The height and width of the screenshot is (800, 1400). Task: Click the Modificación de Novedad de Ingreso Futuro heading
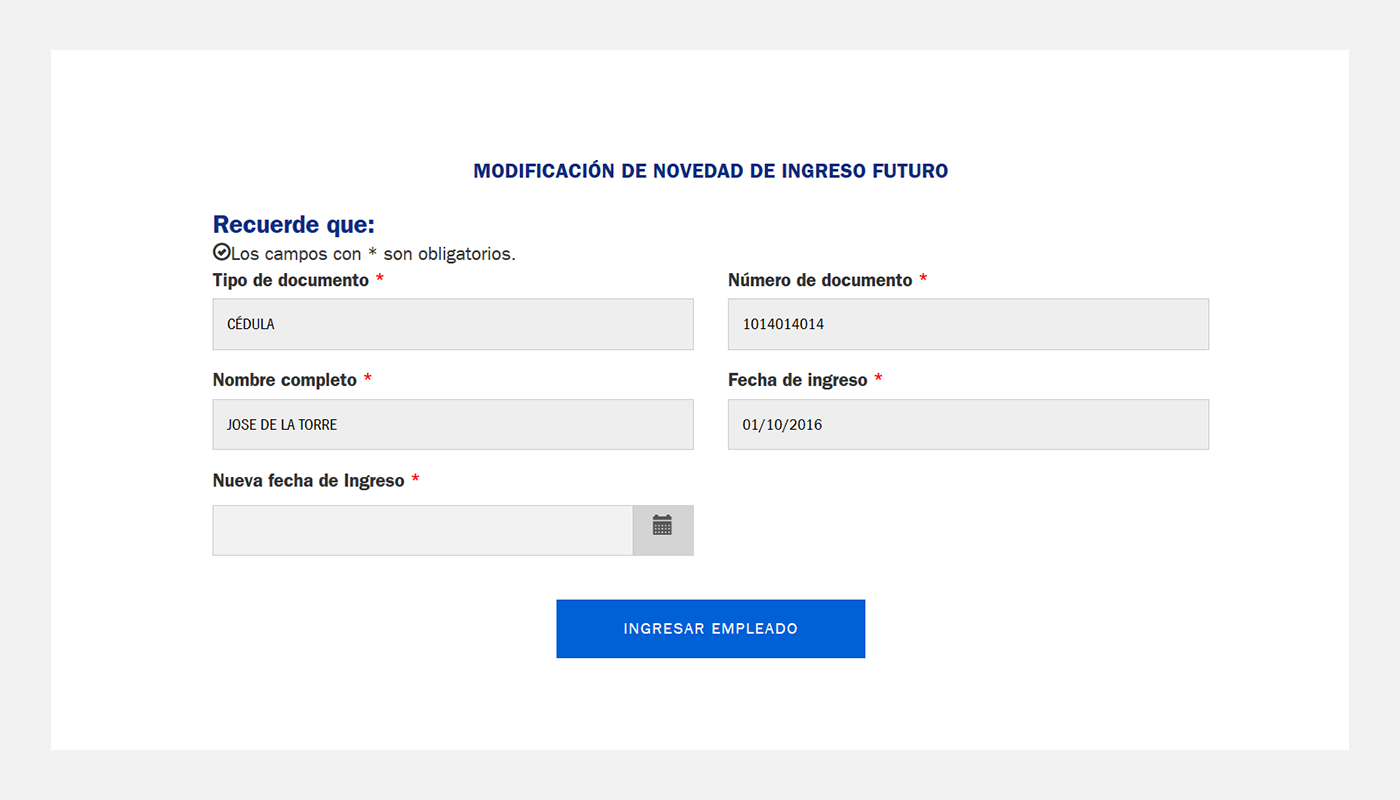click(711, 171)
